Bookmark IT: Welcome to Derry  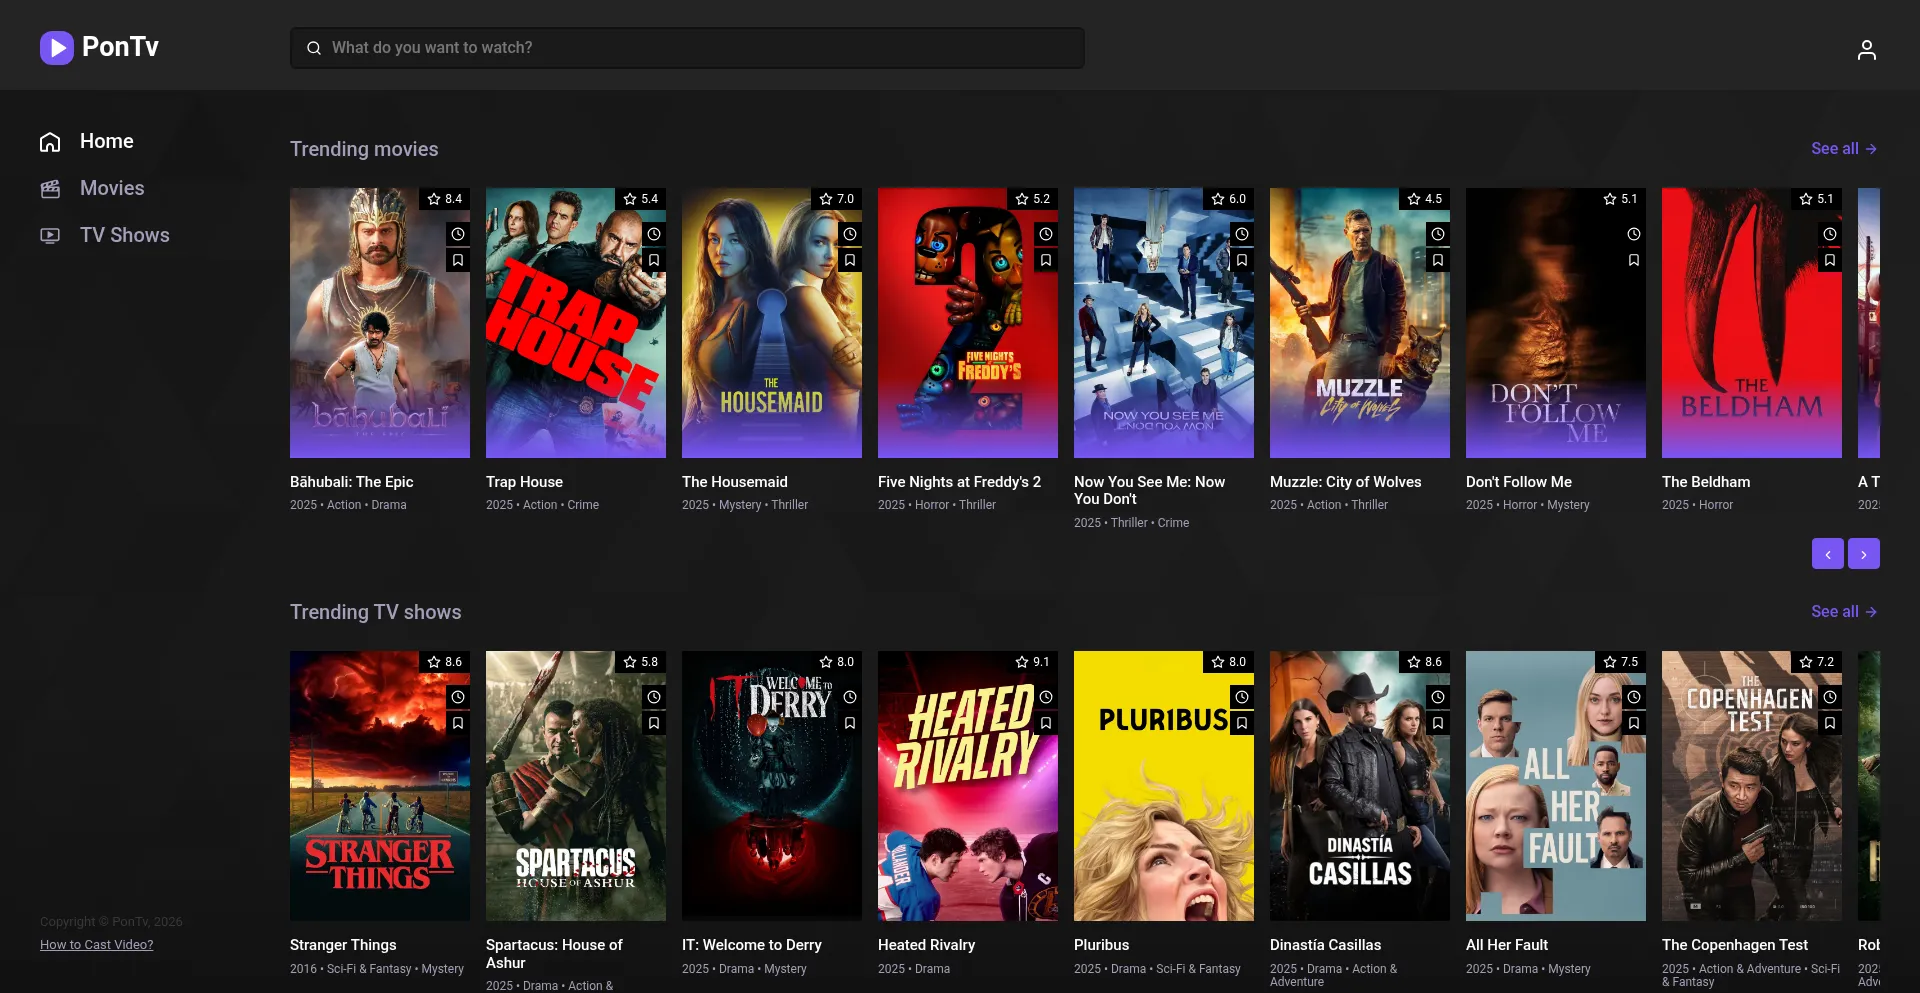point(850,723)
